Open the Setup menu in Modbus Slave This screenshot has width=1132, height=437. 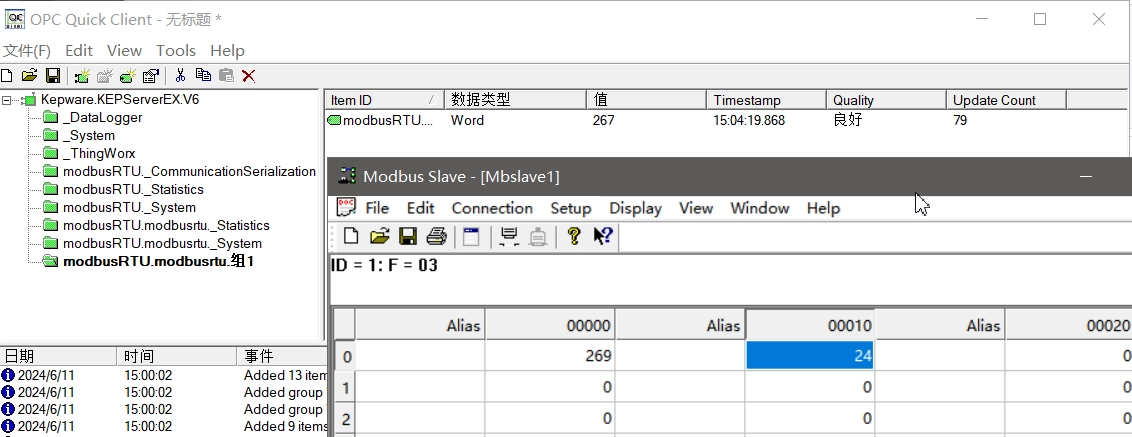point(570,208)
